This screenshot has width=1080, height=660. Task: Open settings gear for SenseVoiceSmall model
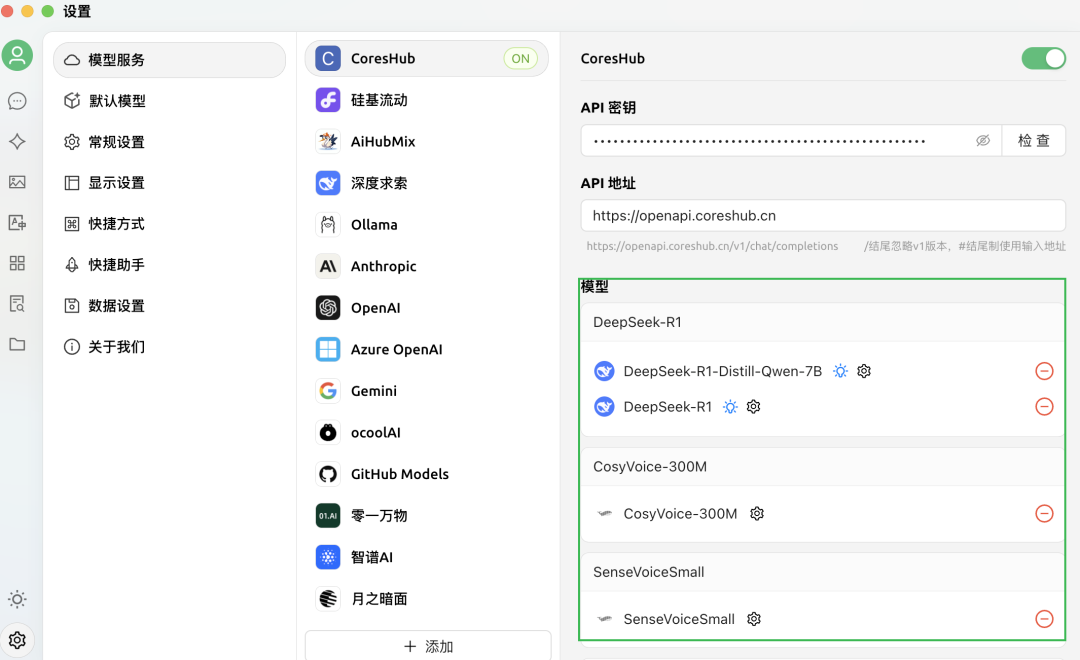pos(754,619)
